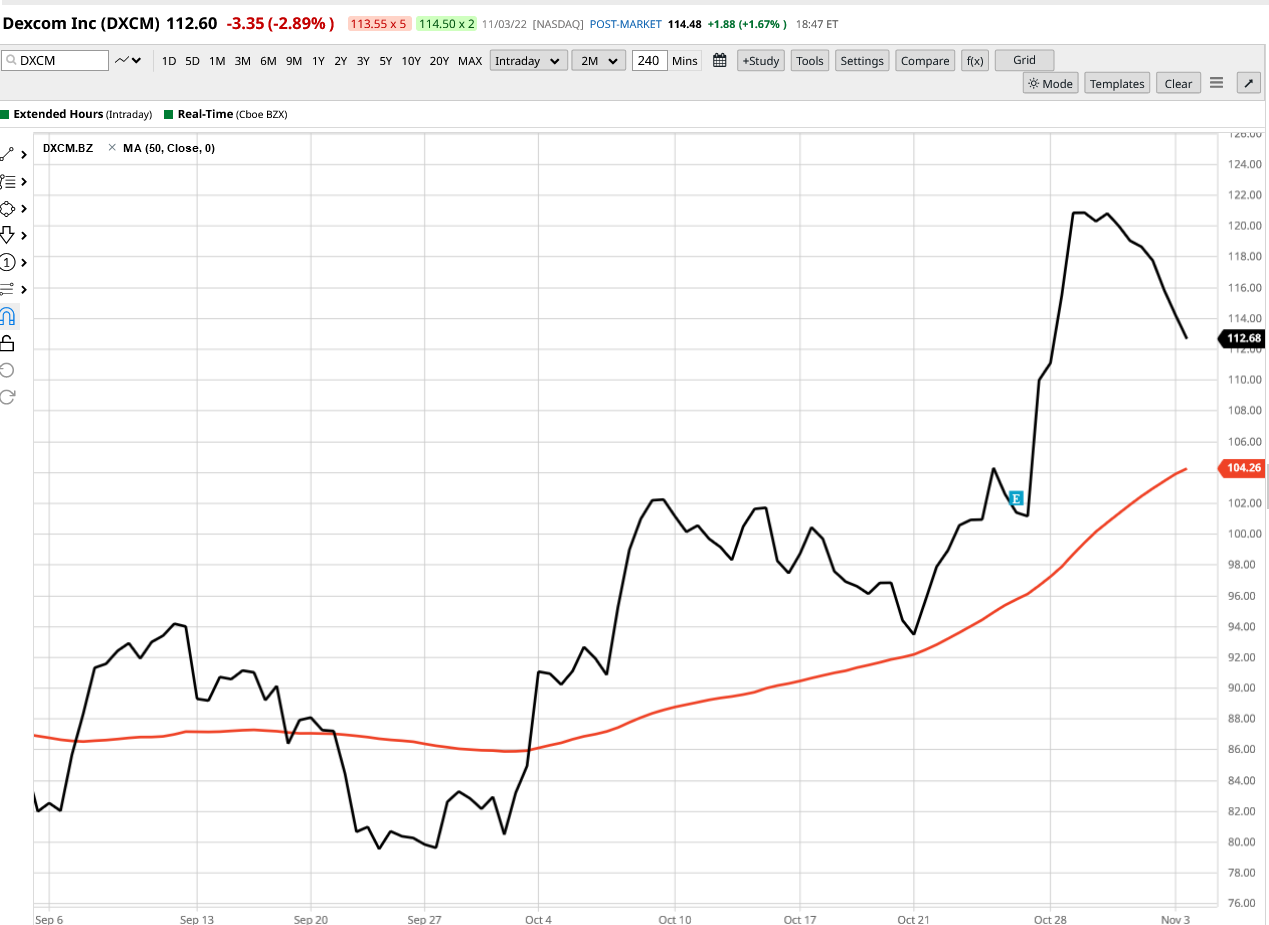Select the 1D time range

pyautogui.click(x=169, y=61)
